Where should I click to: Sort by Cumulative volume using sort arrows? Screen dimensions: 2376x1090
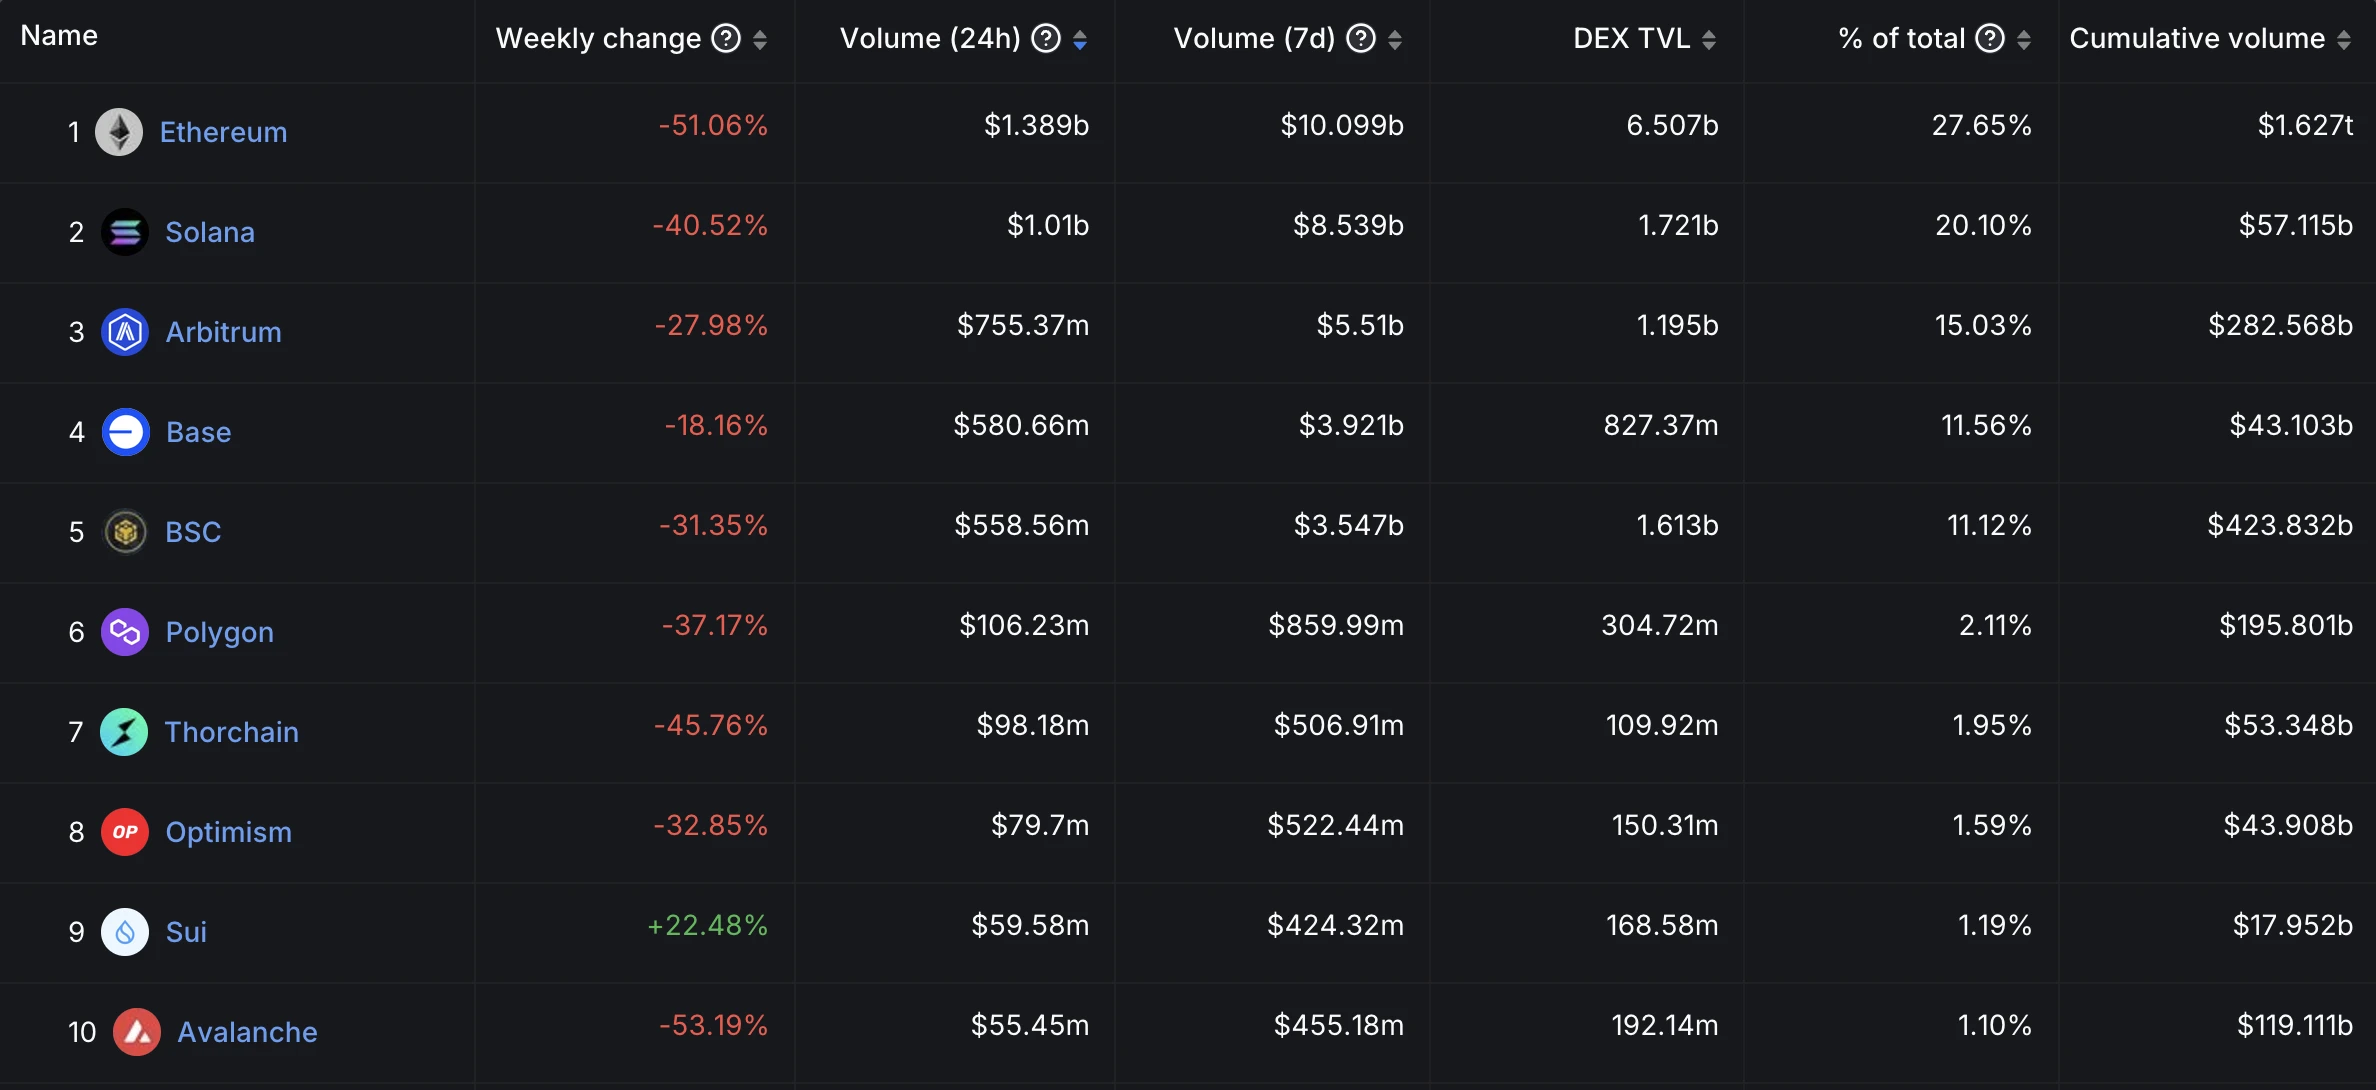coord(2344,39)
